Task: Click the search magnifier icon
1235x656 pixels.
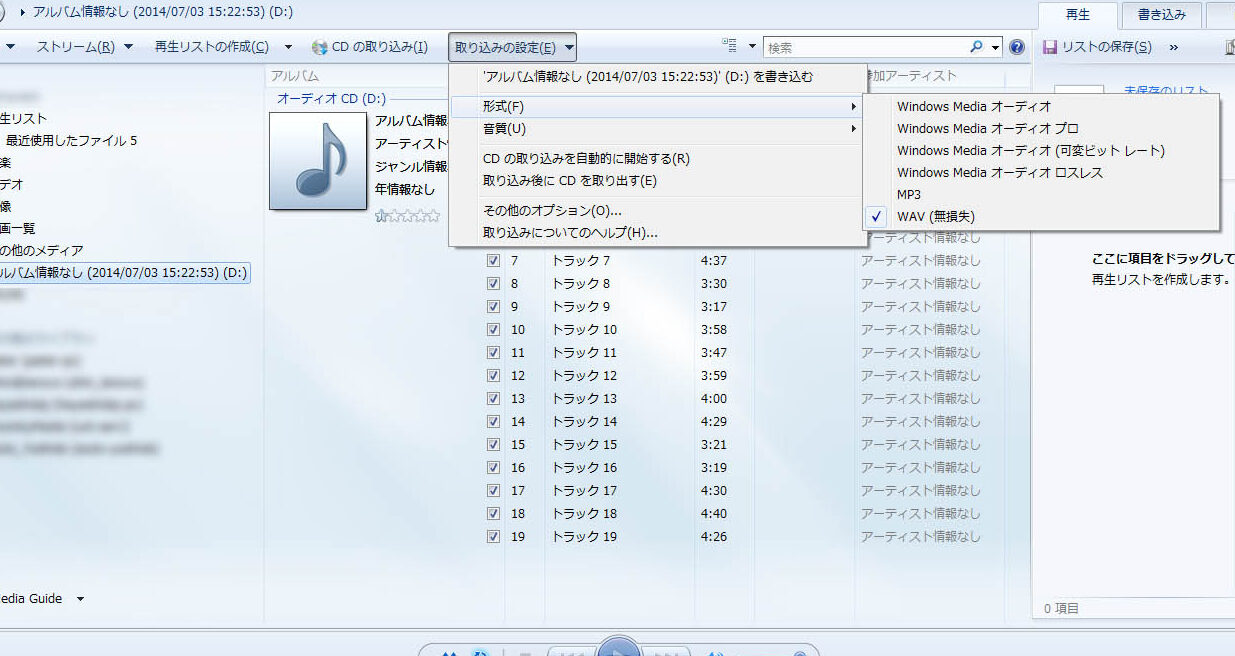Action: (977, 47)
